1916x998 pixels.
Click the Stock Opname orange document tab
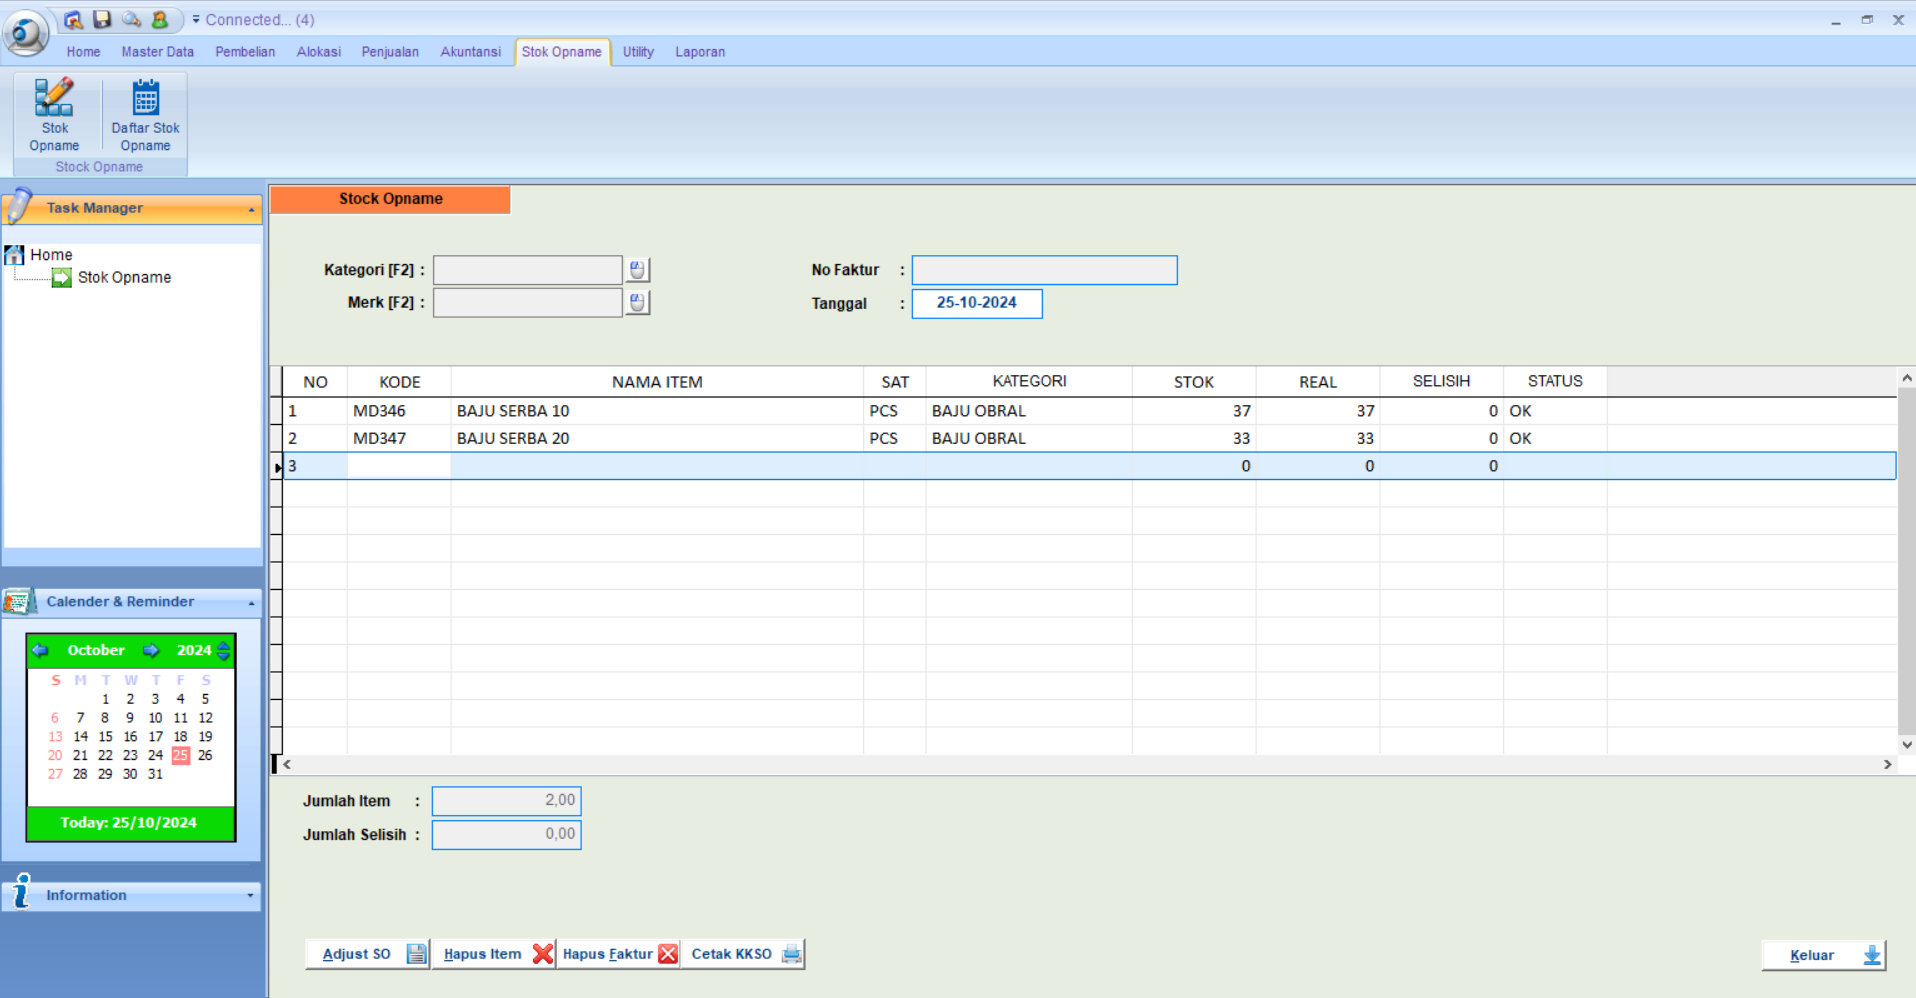(390, 199)
